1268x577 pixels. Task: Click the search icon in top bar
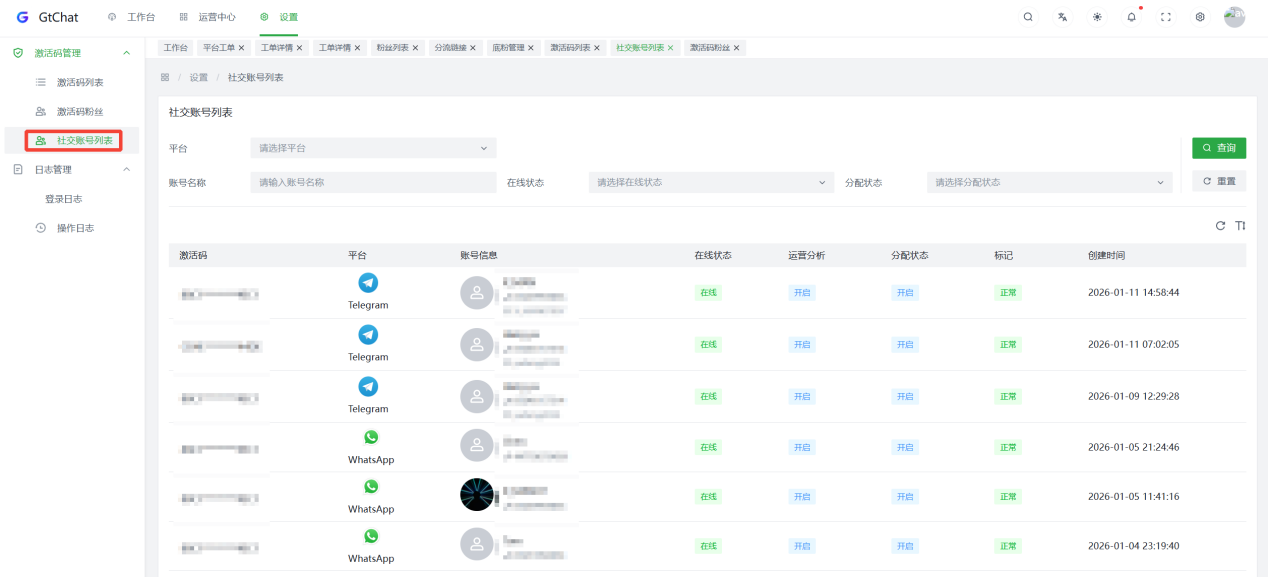[1028, 17]
